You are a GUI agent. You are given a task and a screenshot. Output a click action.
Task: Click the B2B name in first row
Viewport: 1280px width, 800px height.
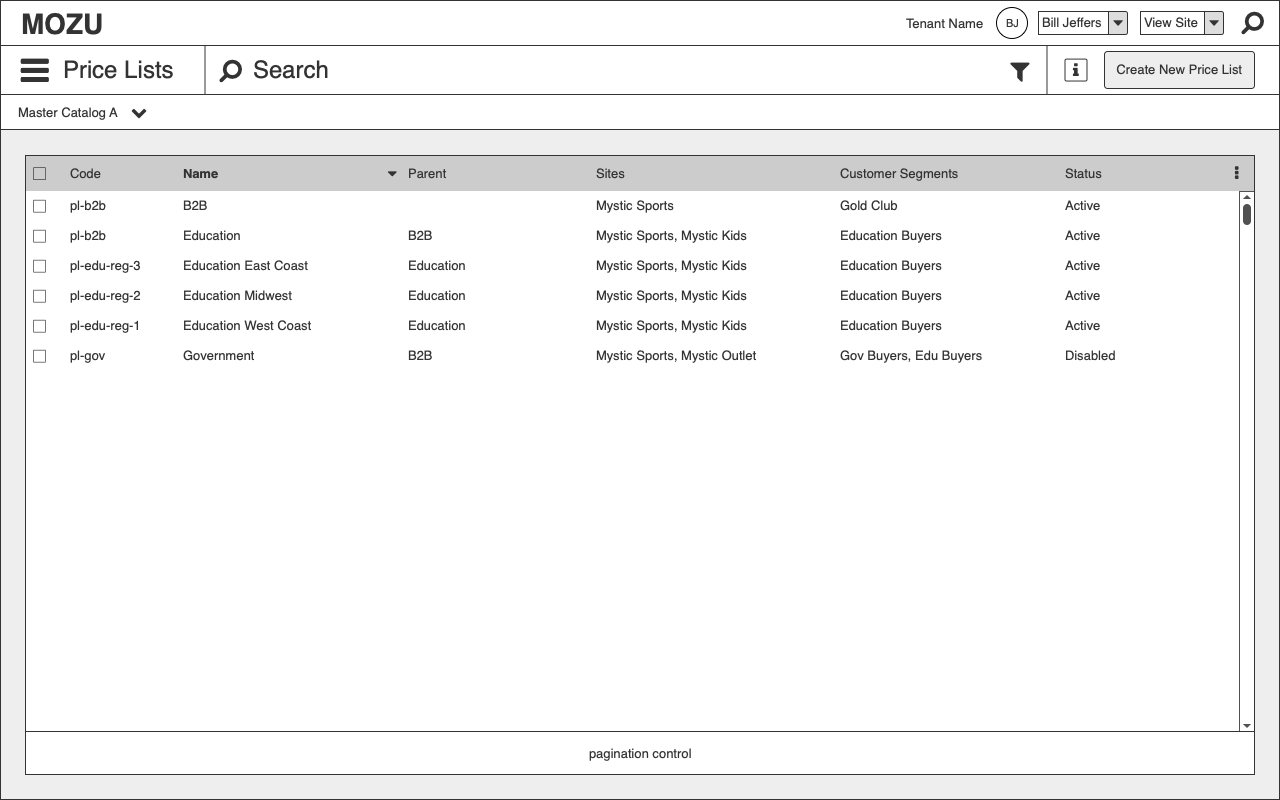pos(195,206)
